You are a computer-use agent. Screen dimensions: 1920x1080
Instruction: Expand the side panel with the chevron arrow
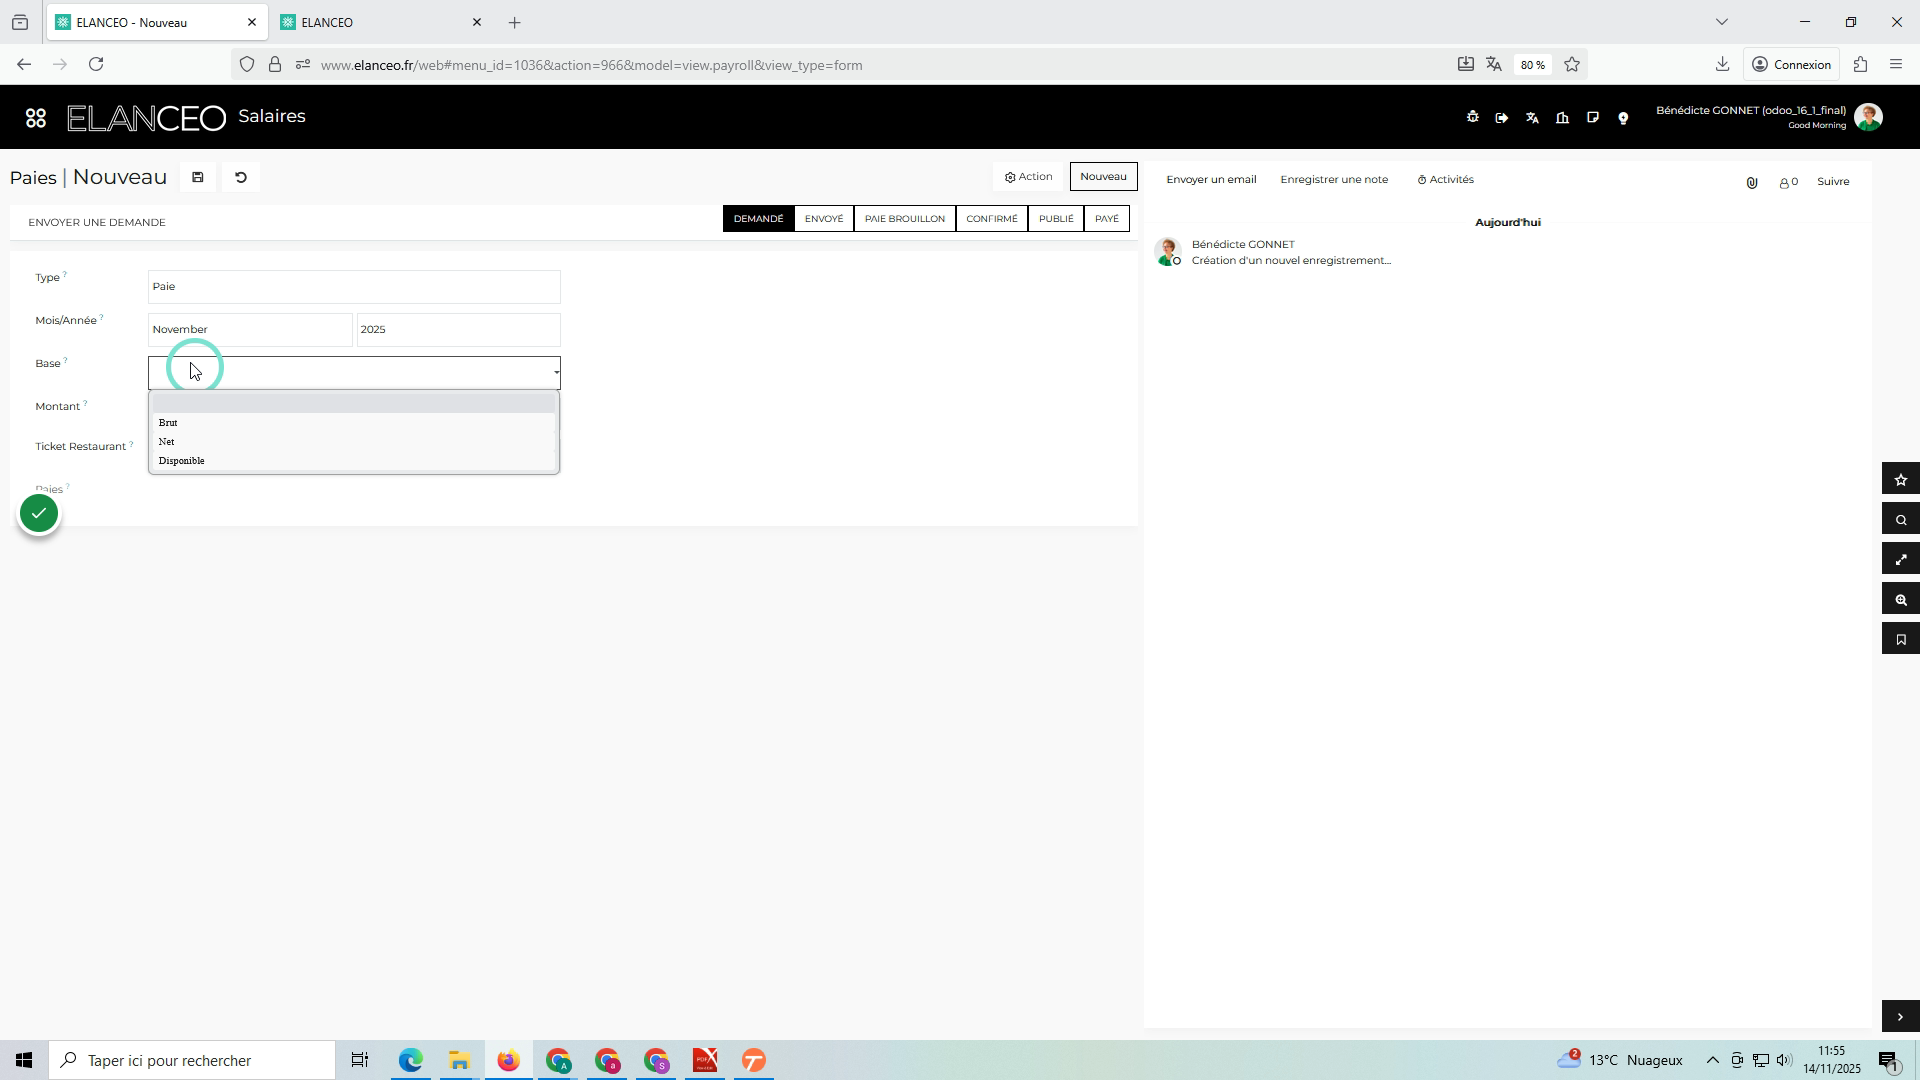1901,1017
